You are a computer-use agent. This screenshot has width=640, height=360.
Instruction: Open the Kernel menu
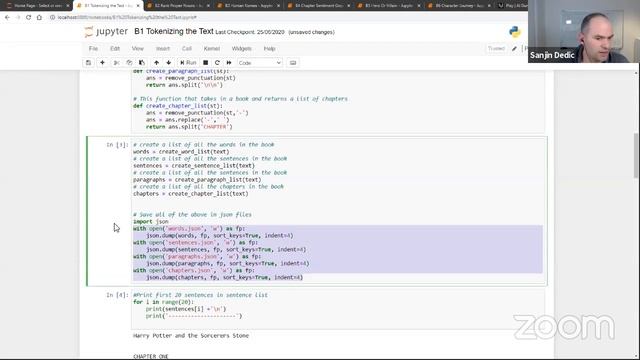[x=211, y=49]
